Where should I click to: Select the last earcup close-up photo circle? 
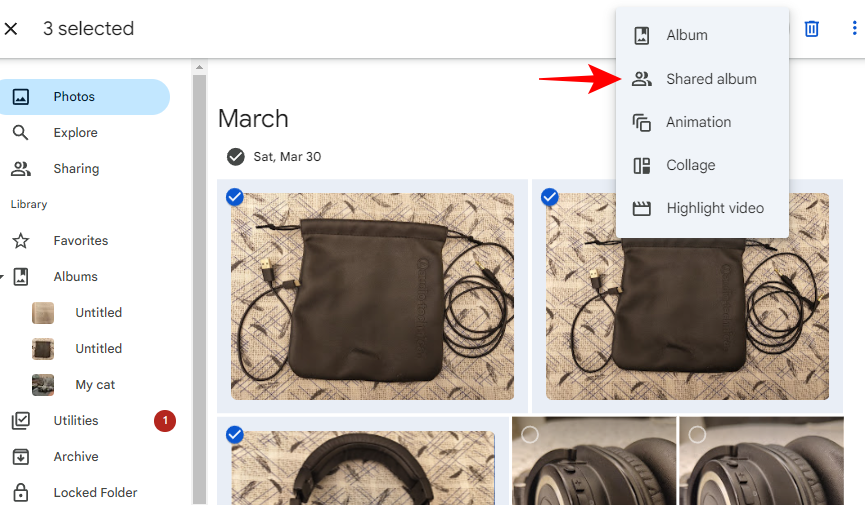(x=697, y=435)
